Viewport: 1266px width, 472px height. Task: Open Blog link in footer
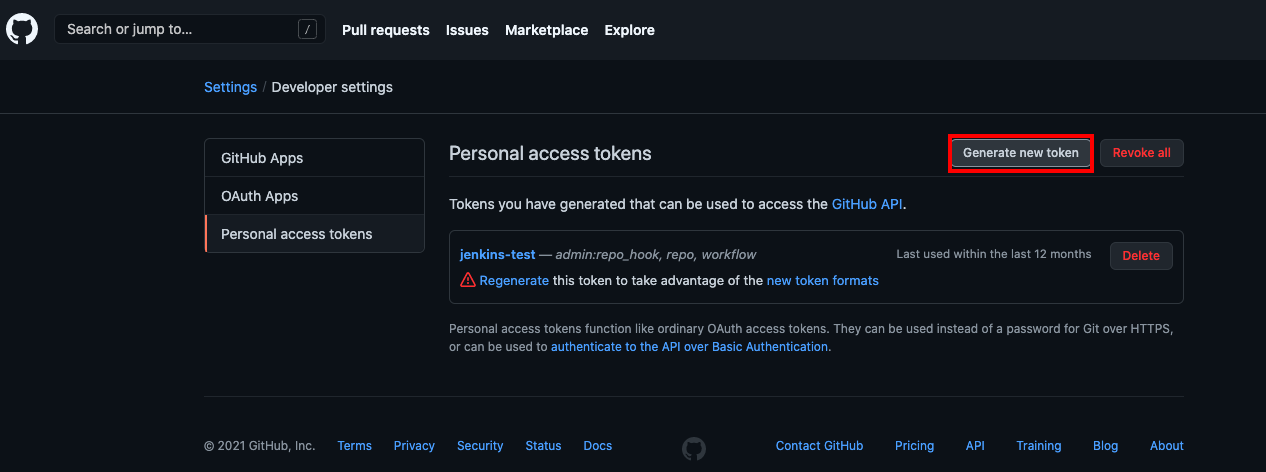(1106, 446)
